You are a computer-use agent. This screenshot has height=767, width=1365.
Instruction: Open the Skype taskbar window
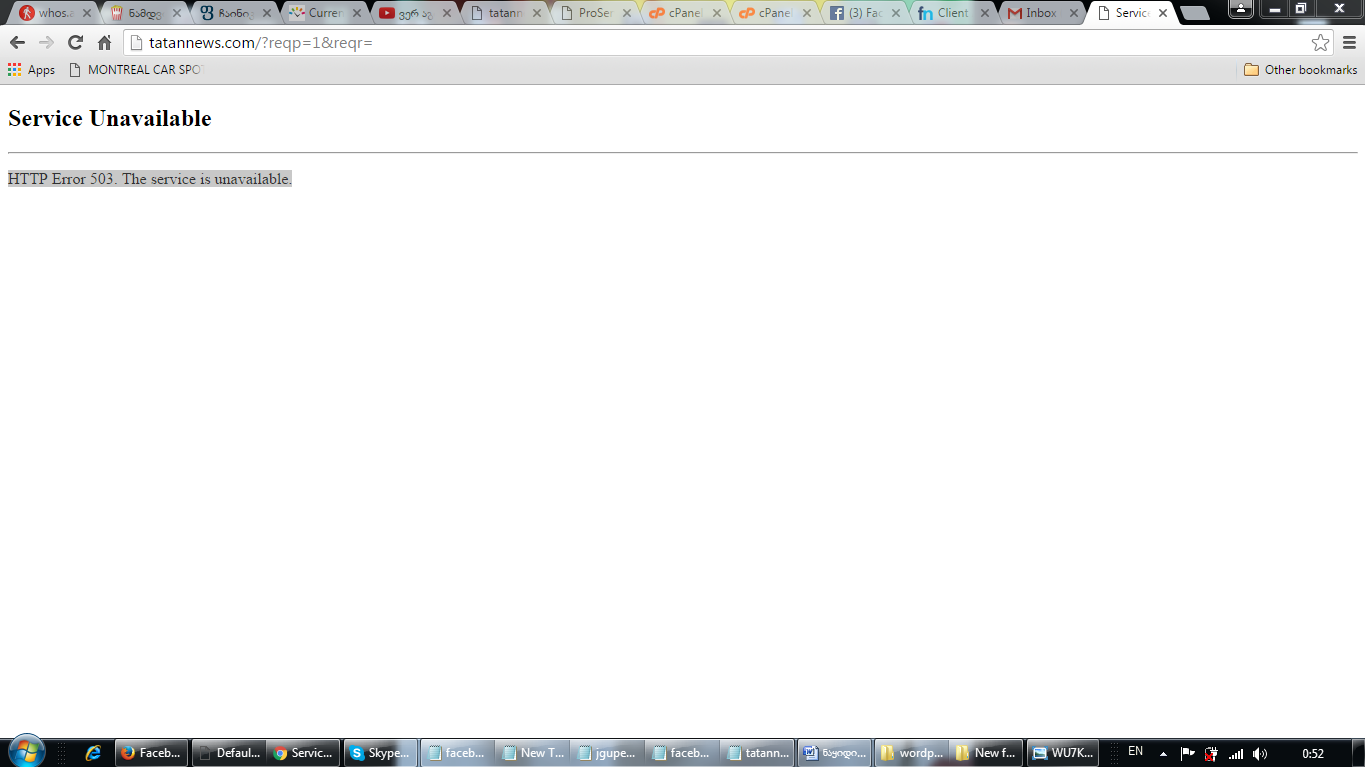pos(380,753)
